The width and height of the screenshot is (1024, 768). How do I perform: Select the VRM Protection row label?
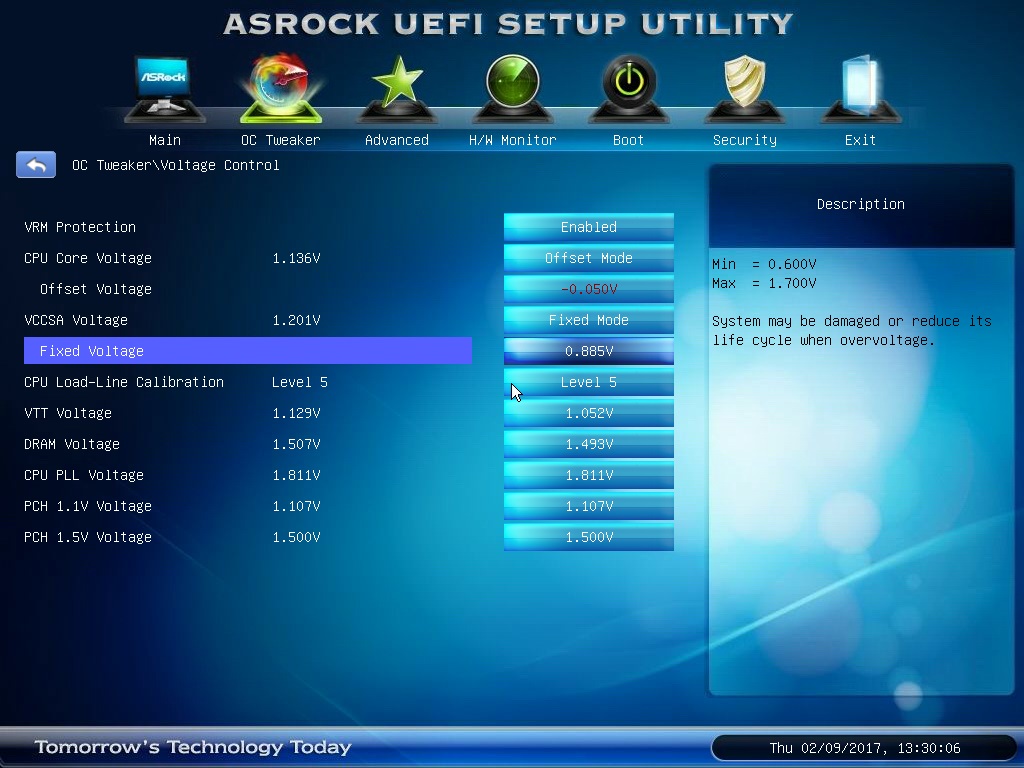pos(80,227)
